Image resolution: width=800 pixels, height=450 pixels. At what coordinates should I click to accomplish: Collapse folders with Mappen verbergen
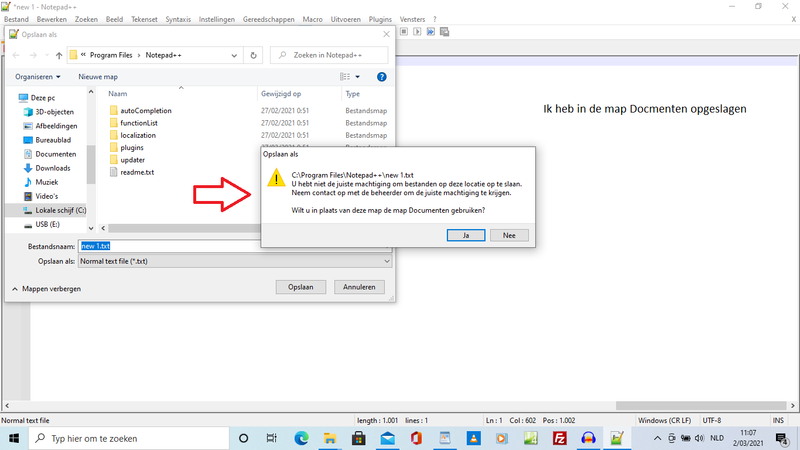(46, 289)
